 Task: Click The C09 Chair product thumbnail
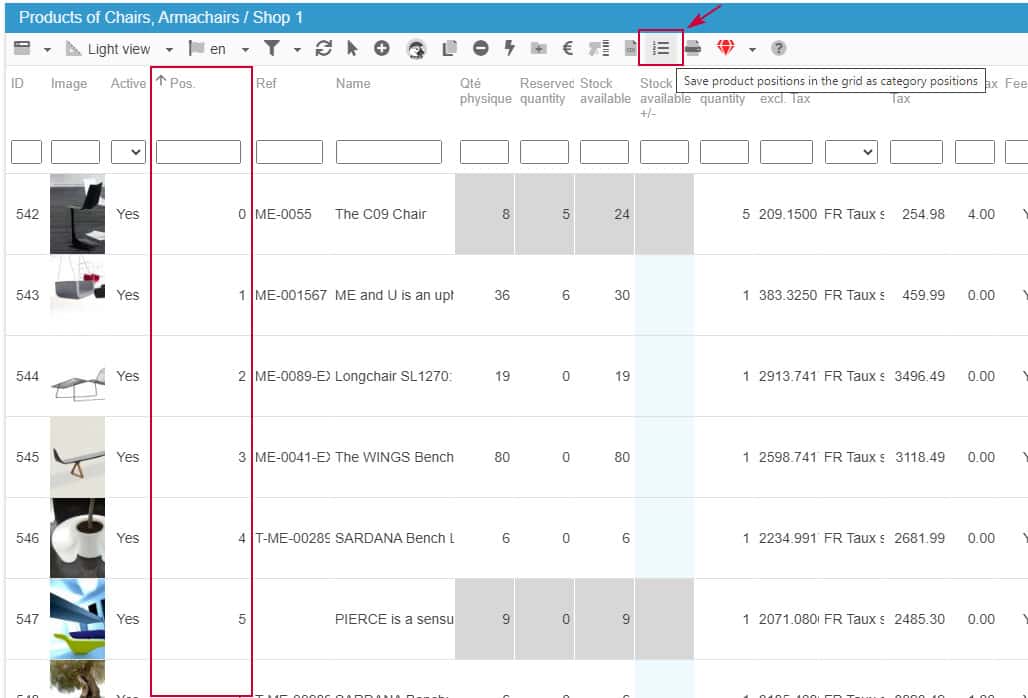[77, 213]
